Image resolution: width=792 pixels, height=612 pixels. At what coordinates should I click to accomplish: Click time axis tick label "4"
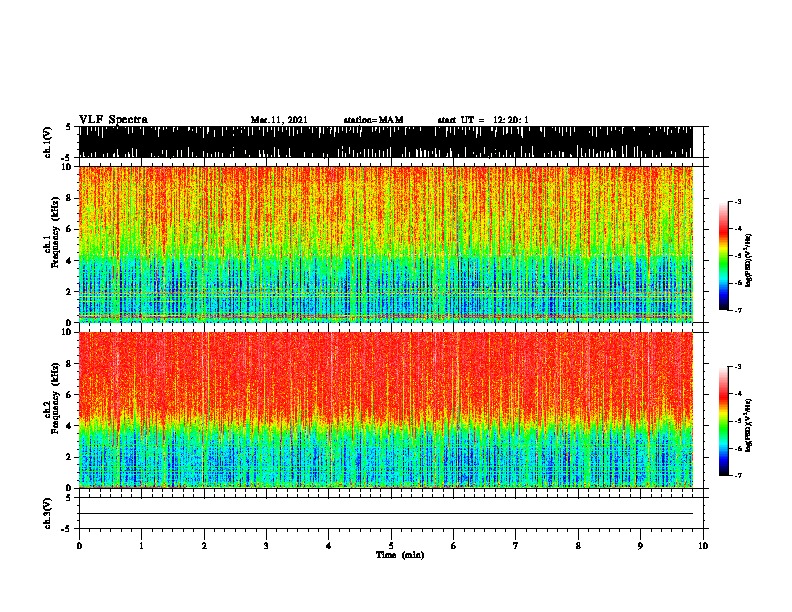329,546
